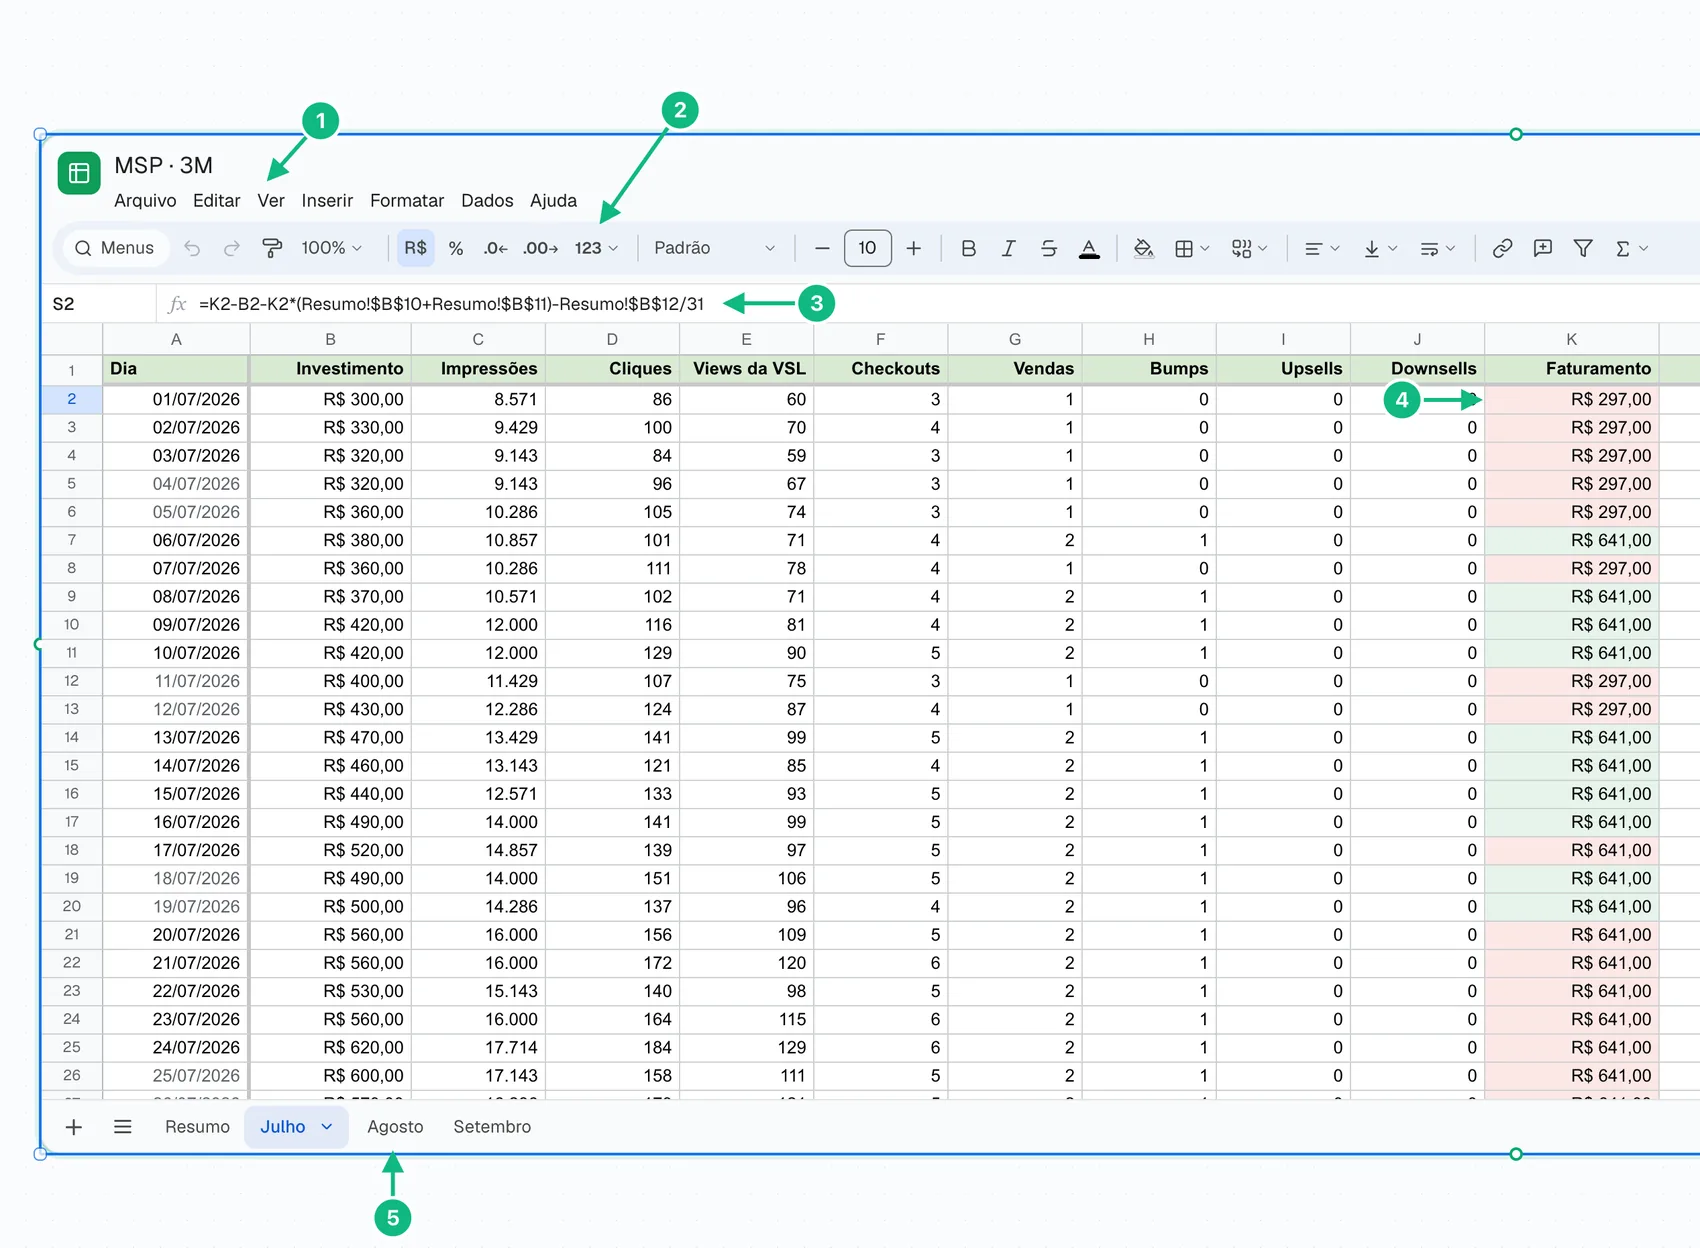Screen dimensions: 1700x1248
Task: Increase decimal places button
Action: [x=540, y=248]
